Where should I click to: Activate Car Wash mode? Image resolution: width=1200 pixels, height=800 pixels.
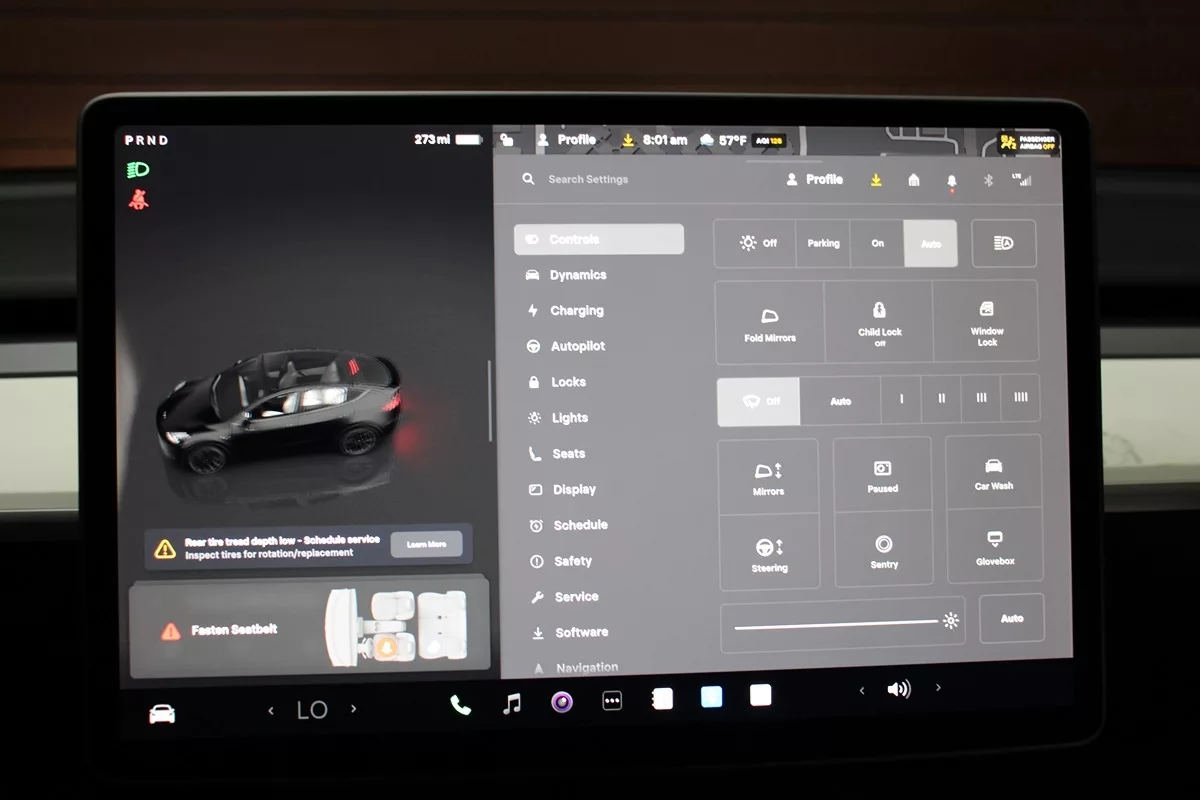tap(993, 472)
